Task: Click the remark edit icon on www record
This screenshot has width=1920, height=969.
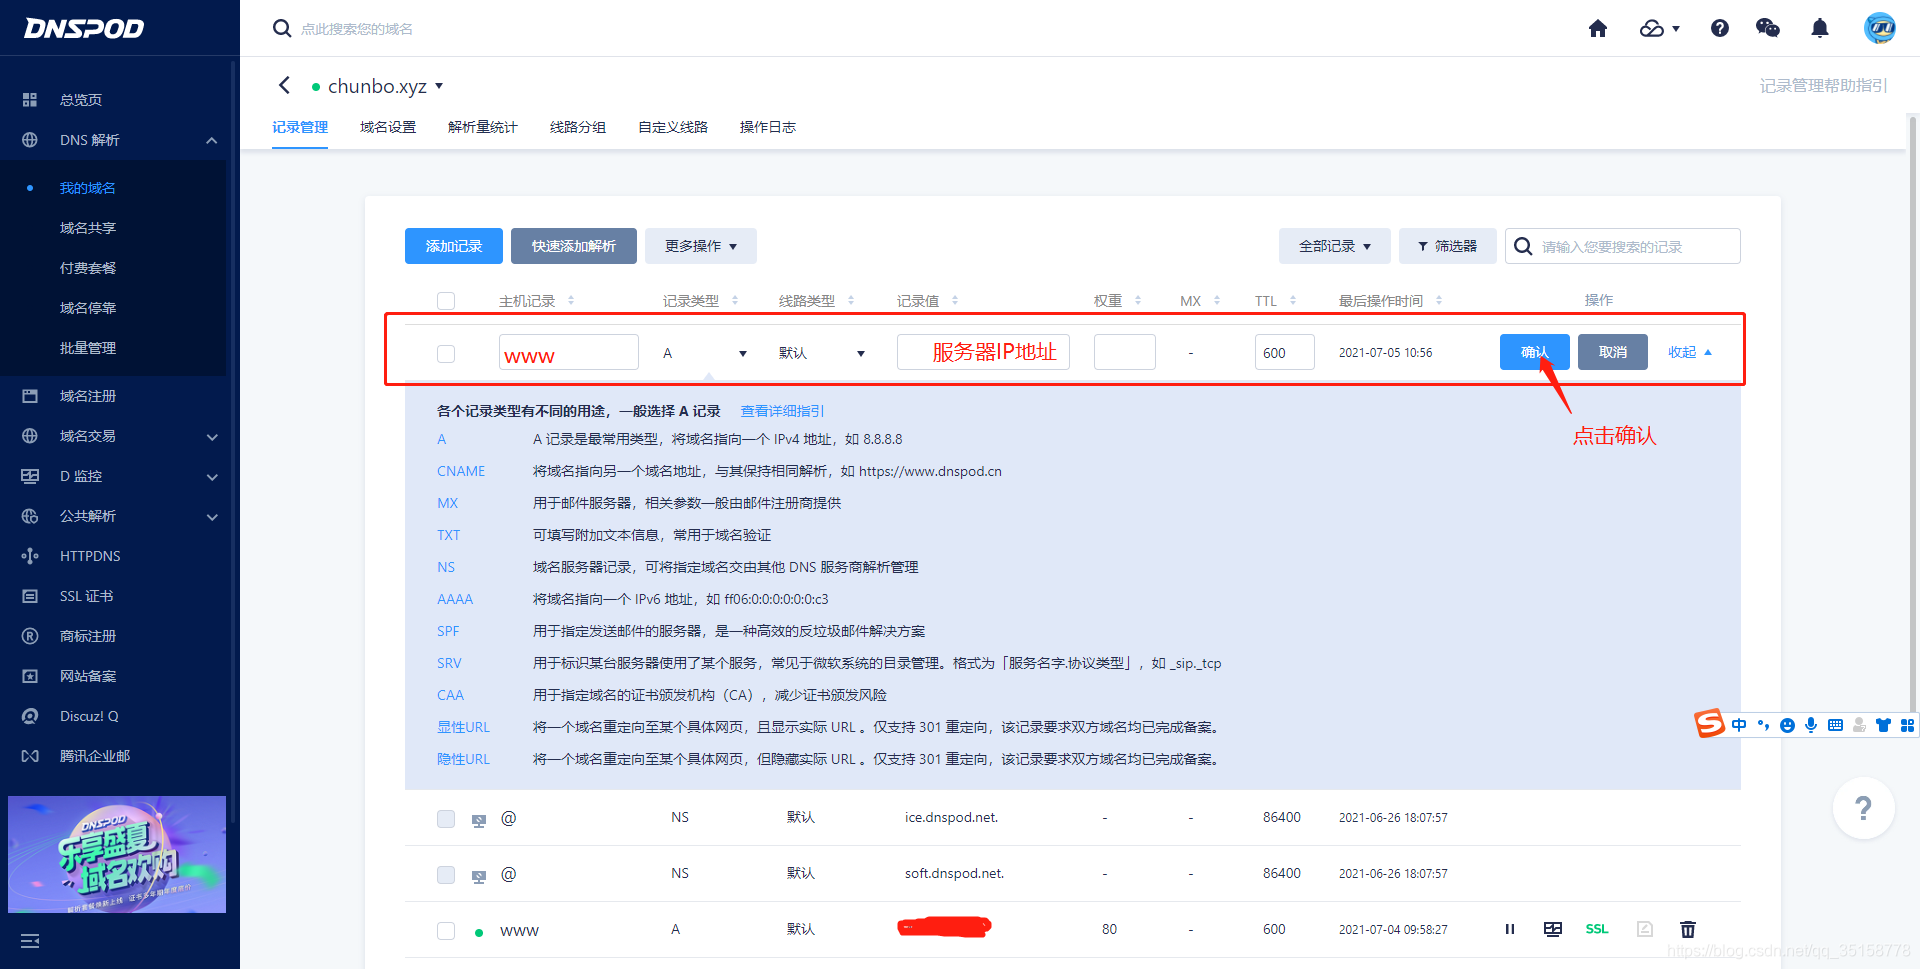Action: [x=1645, y=929]
